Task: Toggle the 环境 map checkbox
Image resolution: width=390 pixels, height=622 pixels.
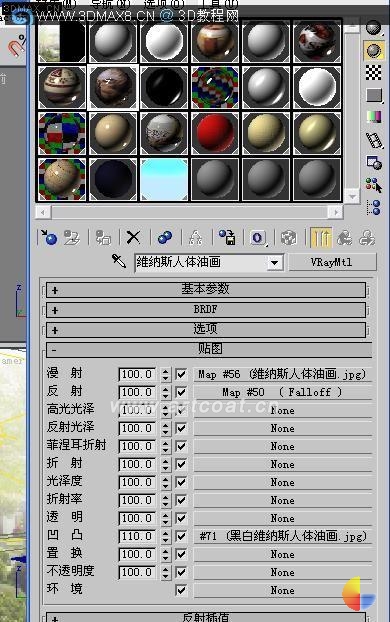Action: (x=181, y=590)
